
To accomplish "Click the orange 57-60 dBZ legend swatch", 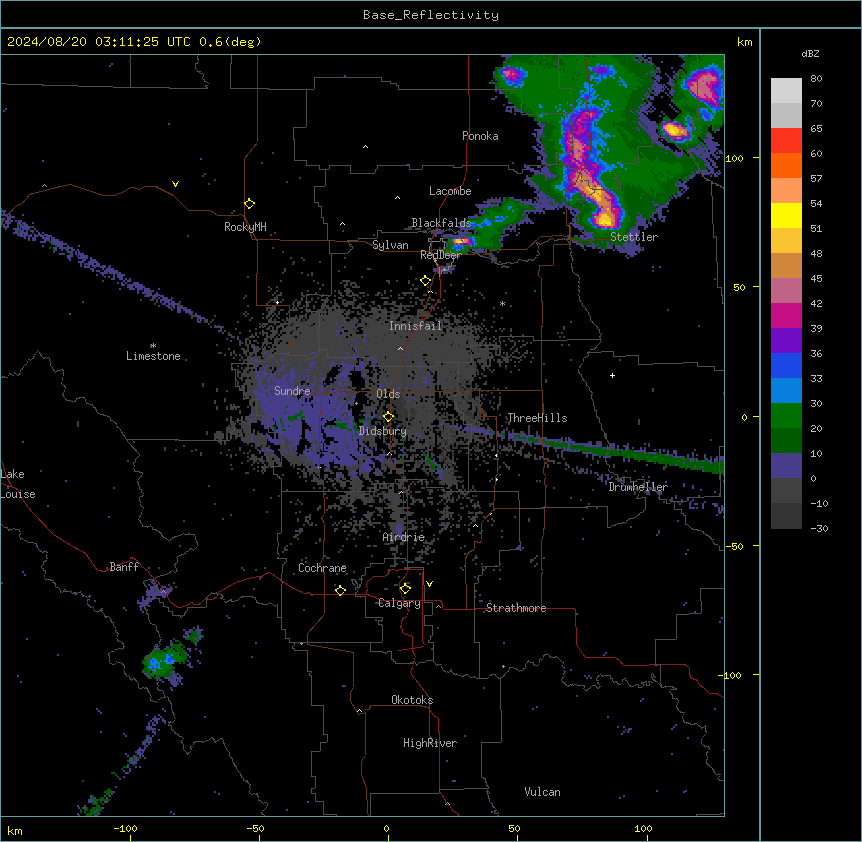I will coord(786,165).
